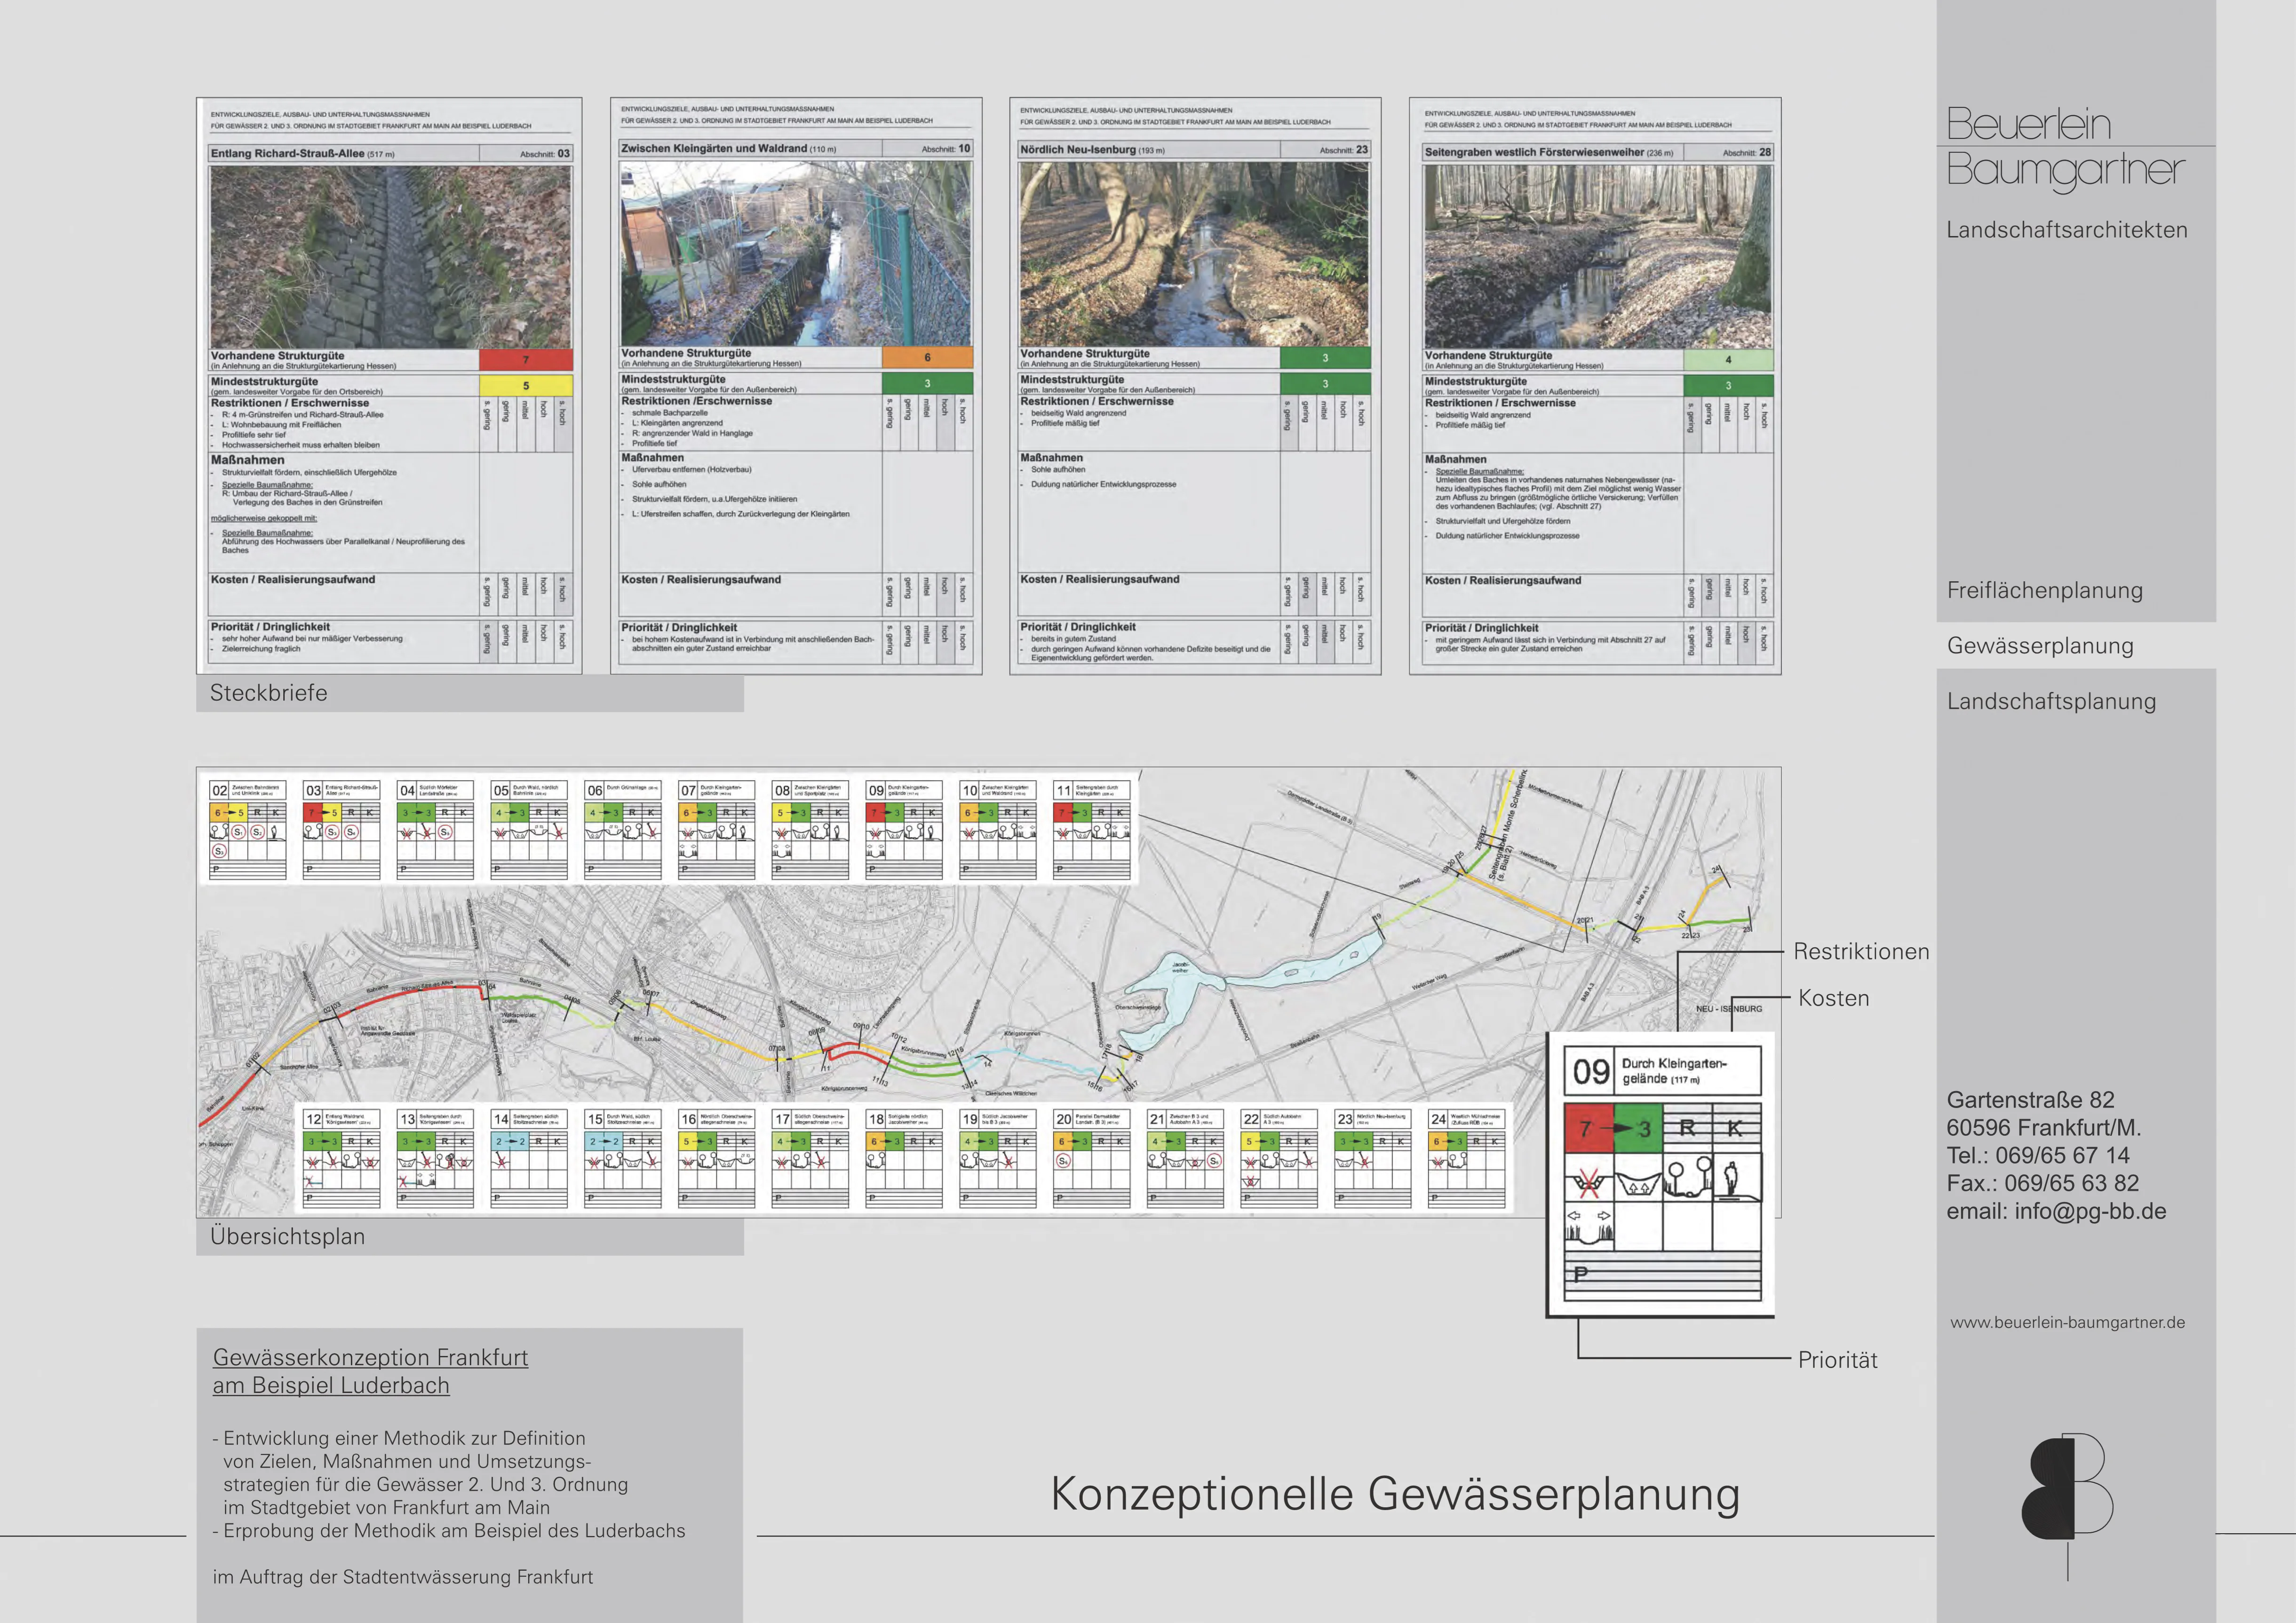Open the www.beuerlein-baumgartner.de link
Screen dimensions: 2296x1623
pyautogui.click(x=2067, y=1322)
